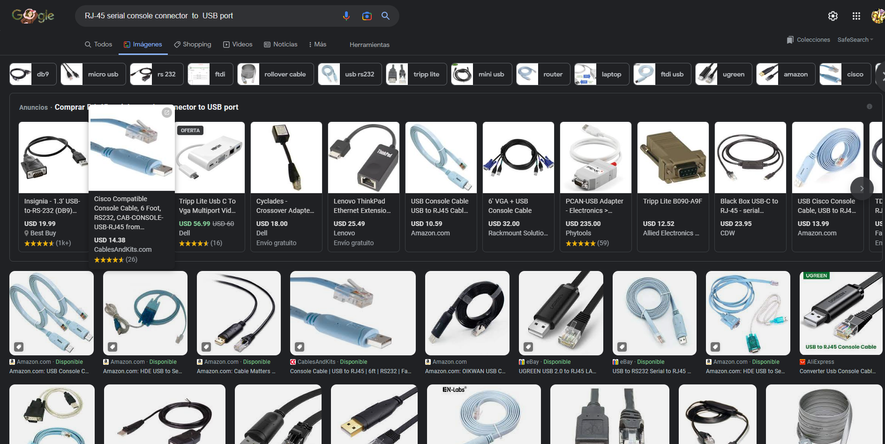The image size is (885, 444).
Task: Click the Google logo
Action: [x=33, y=16]
